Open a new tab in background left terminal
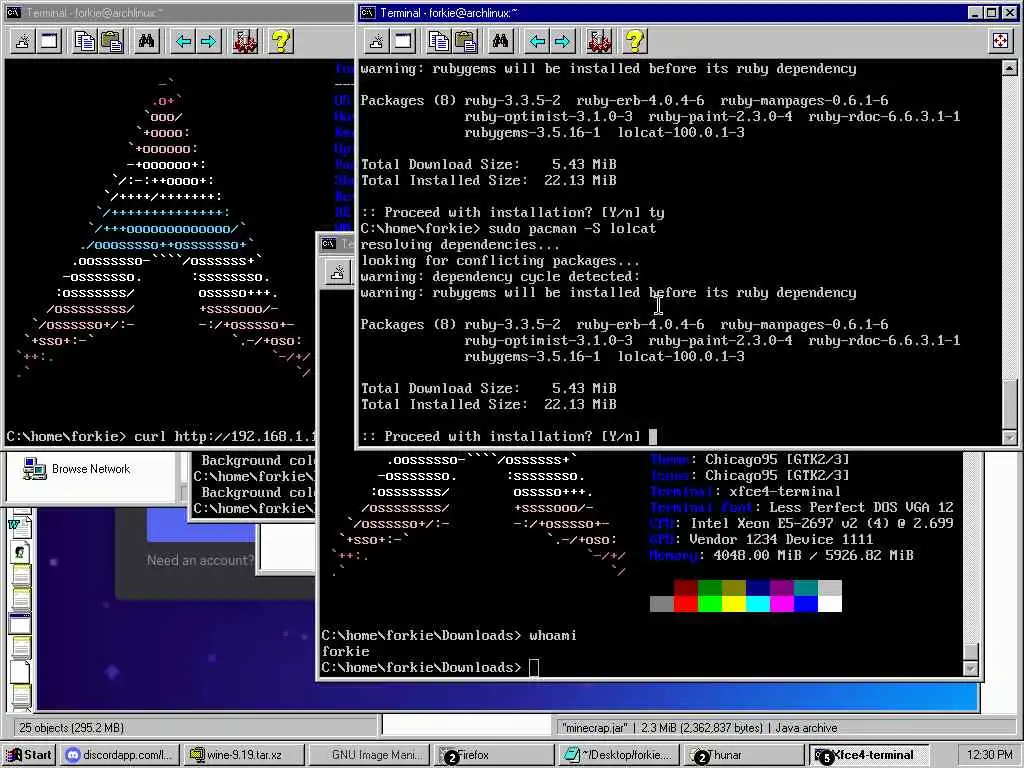The height and width of the screenshot is (768, 1024). [x=23, y=42]
